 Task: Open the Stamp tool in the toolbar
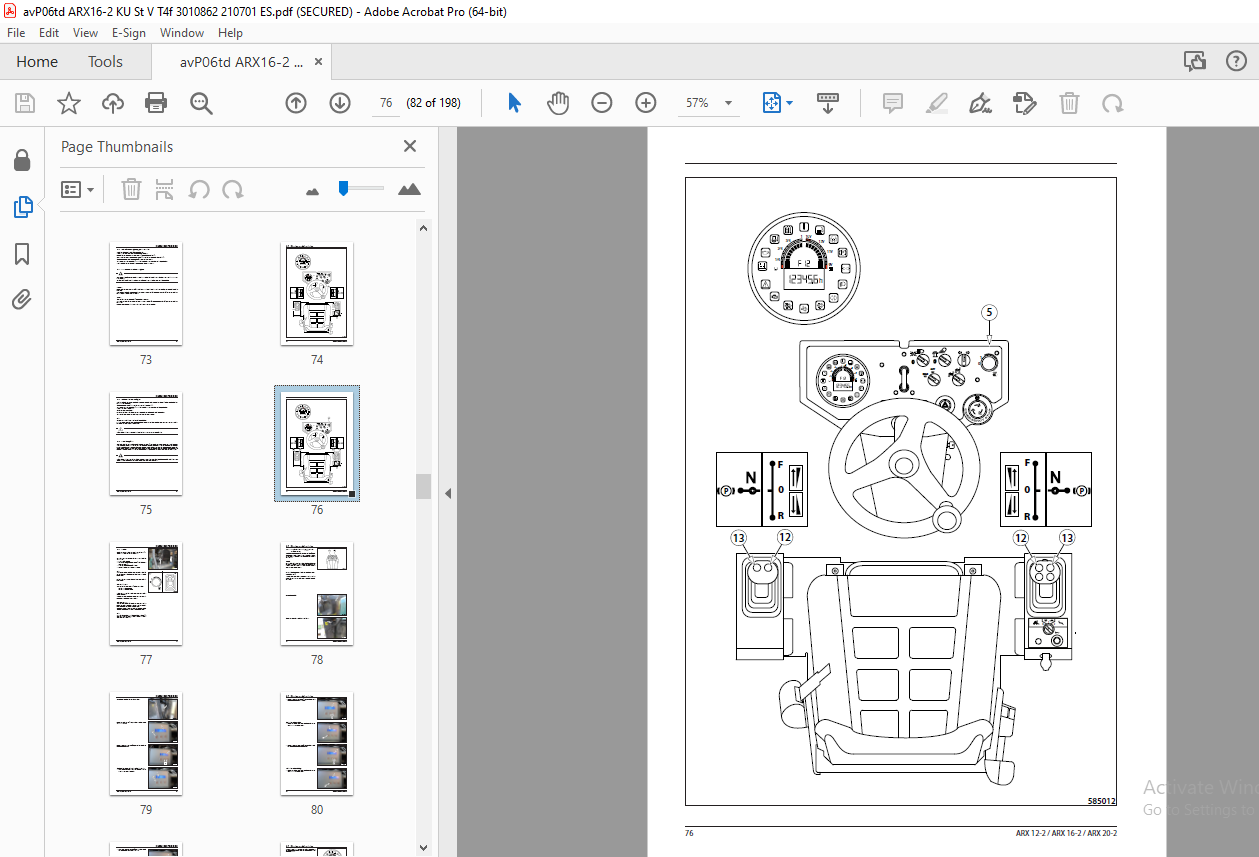[x=1024, y=103]
